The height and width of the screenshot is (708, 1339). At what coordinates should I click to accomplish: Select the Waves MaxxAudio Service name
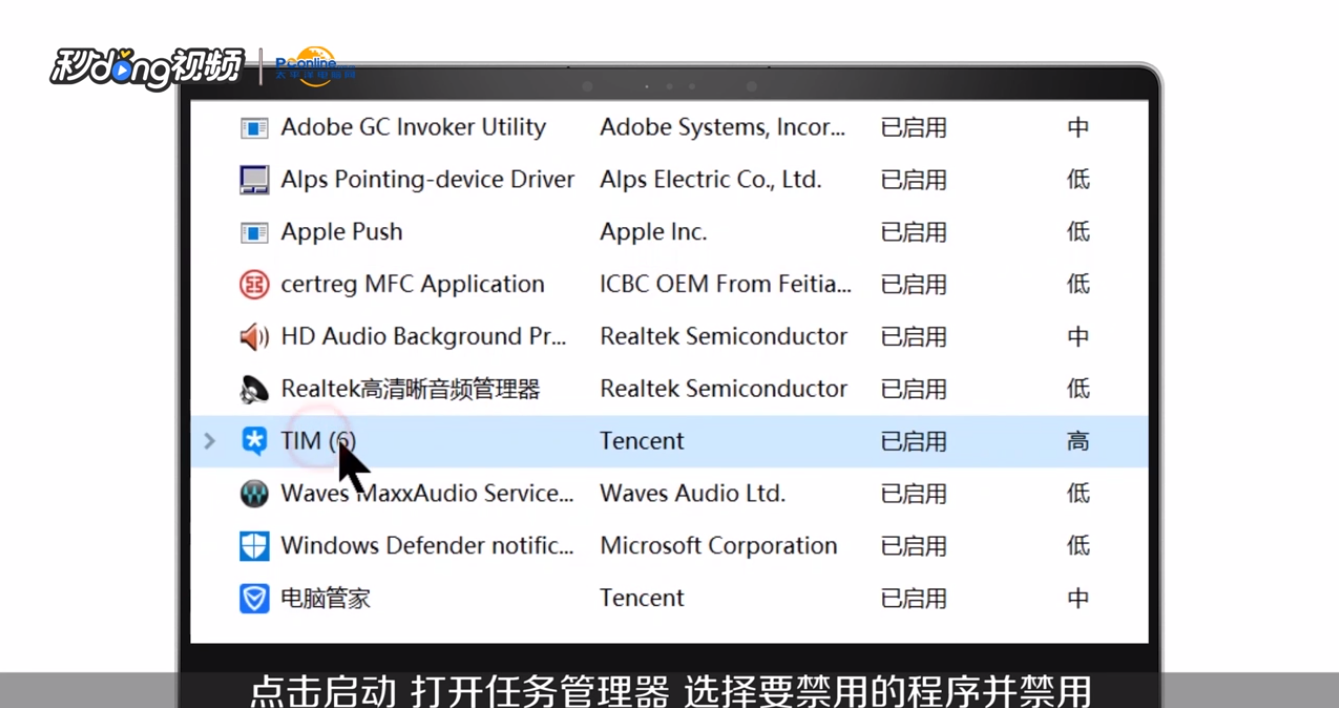point(428,493)
